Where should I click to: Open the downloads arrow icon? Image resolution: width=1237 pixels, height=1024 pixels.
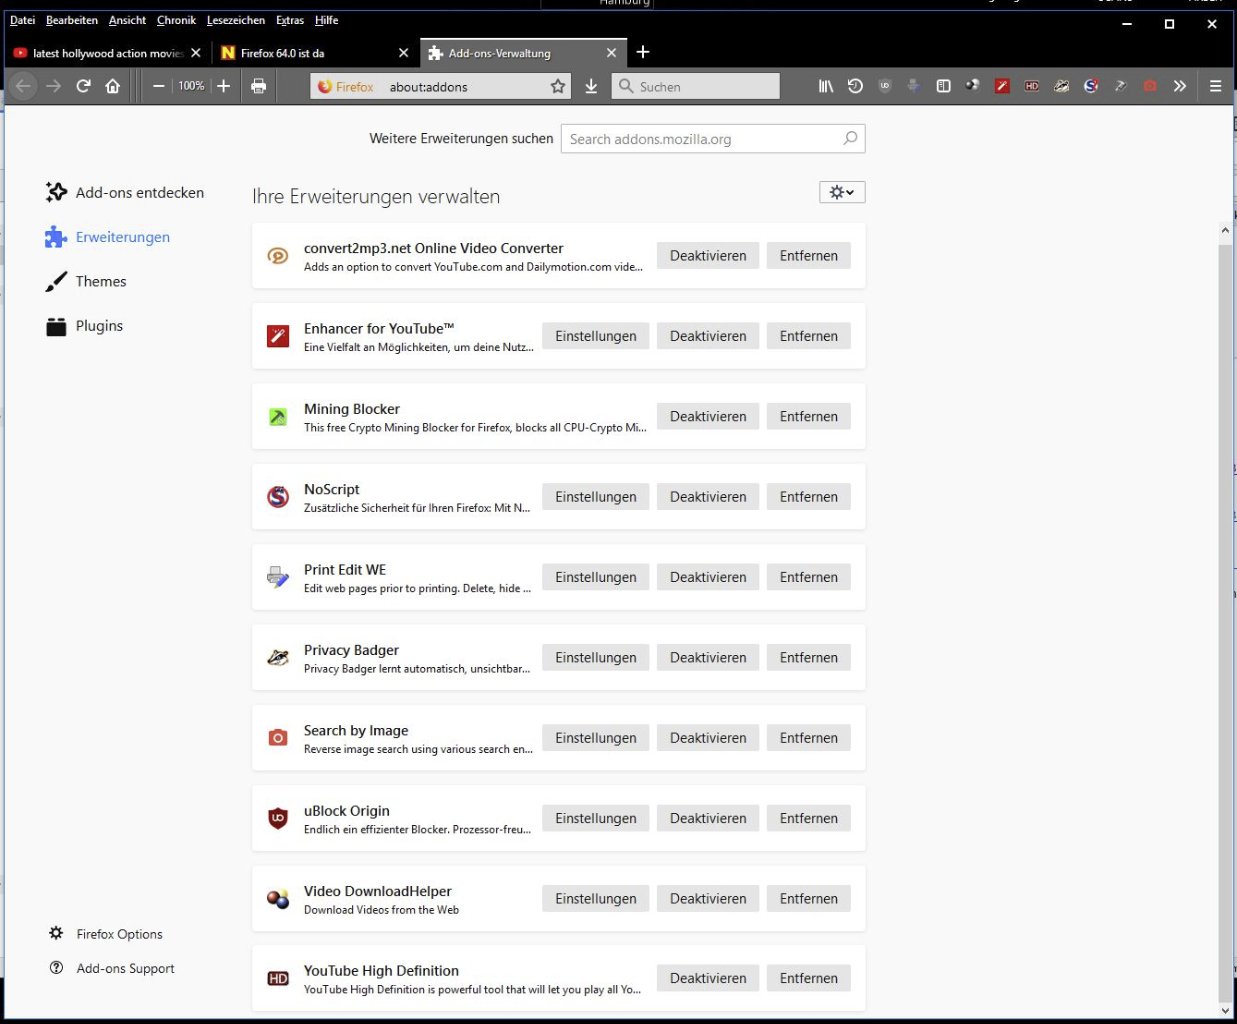(591, 86)
